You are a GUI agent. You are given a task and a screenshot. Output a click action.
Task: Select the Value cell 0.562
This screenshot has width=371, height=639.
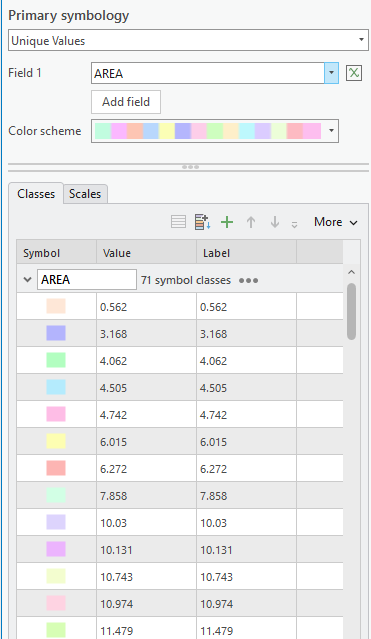146,306
